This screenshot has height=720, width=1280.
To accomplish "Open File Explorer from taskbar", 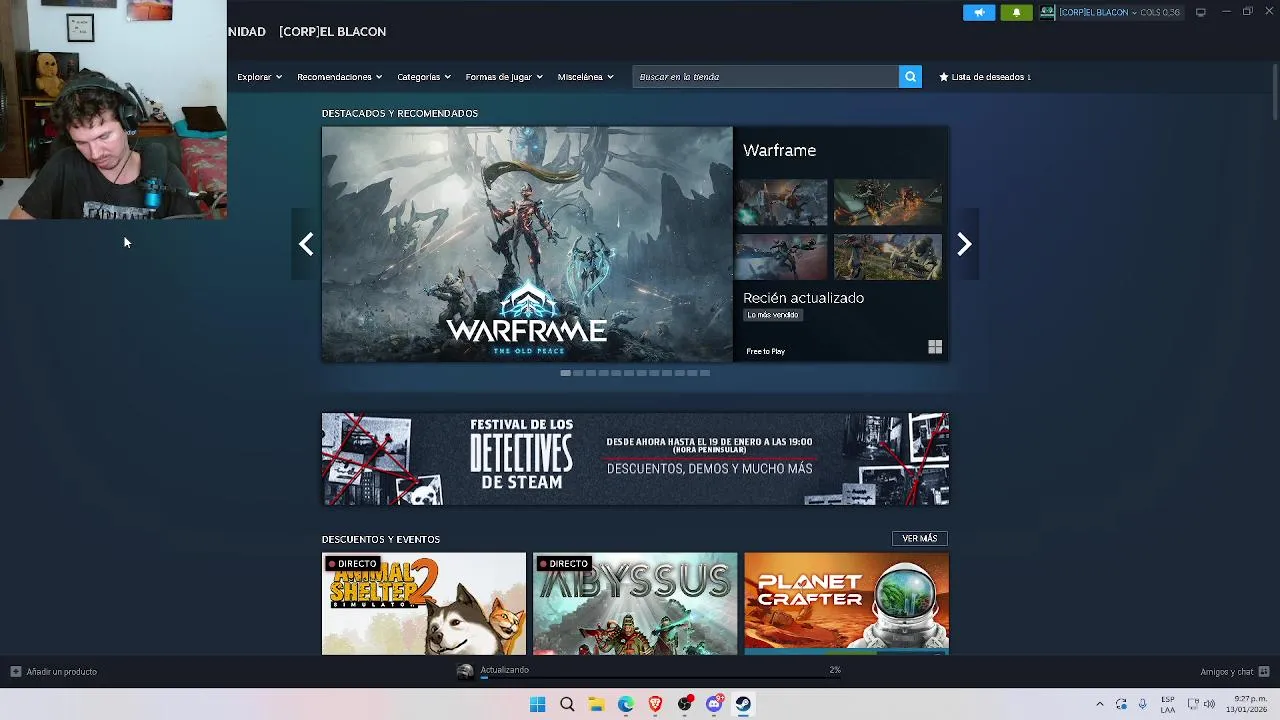I will pyautogui.click(x=596, y=704).
